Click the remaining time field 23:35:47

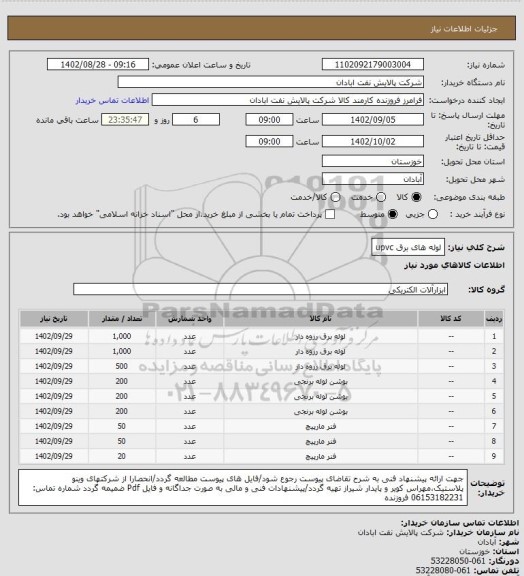pos(125,120)
